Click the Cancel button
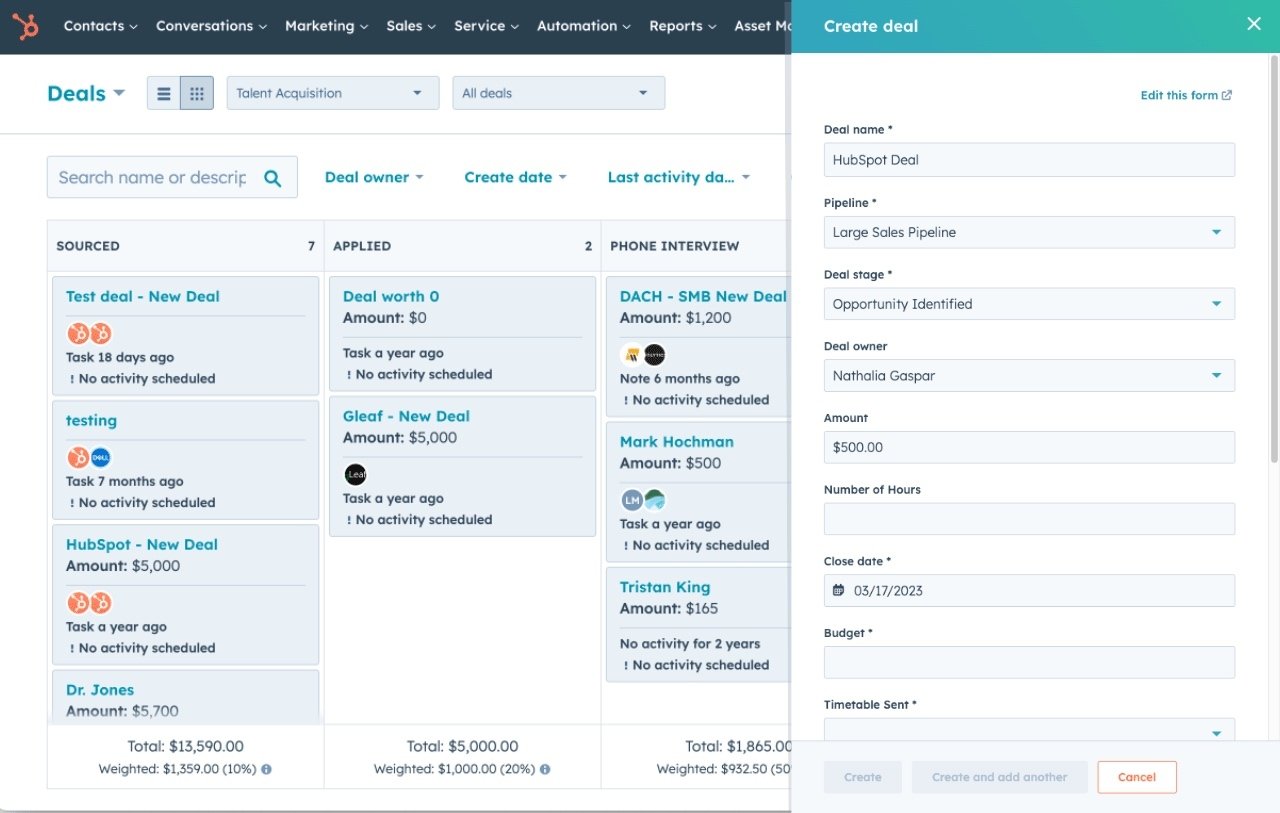1280x813 pixels. [1137, 777]
